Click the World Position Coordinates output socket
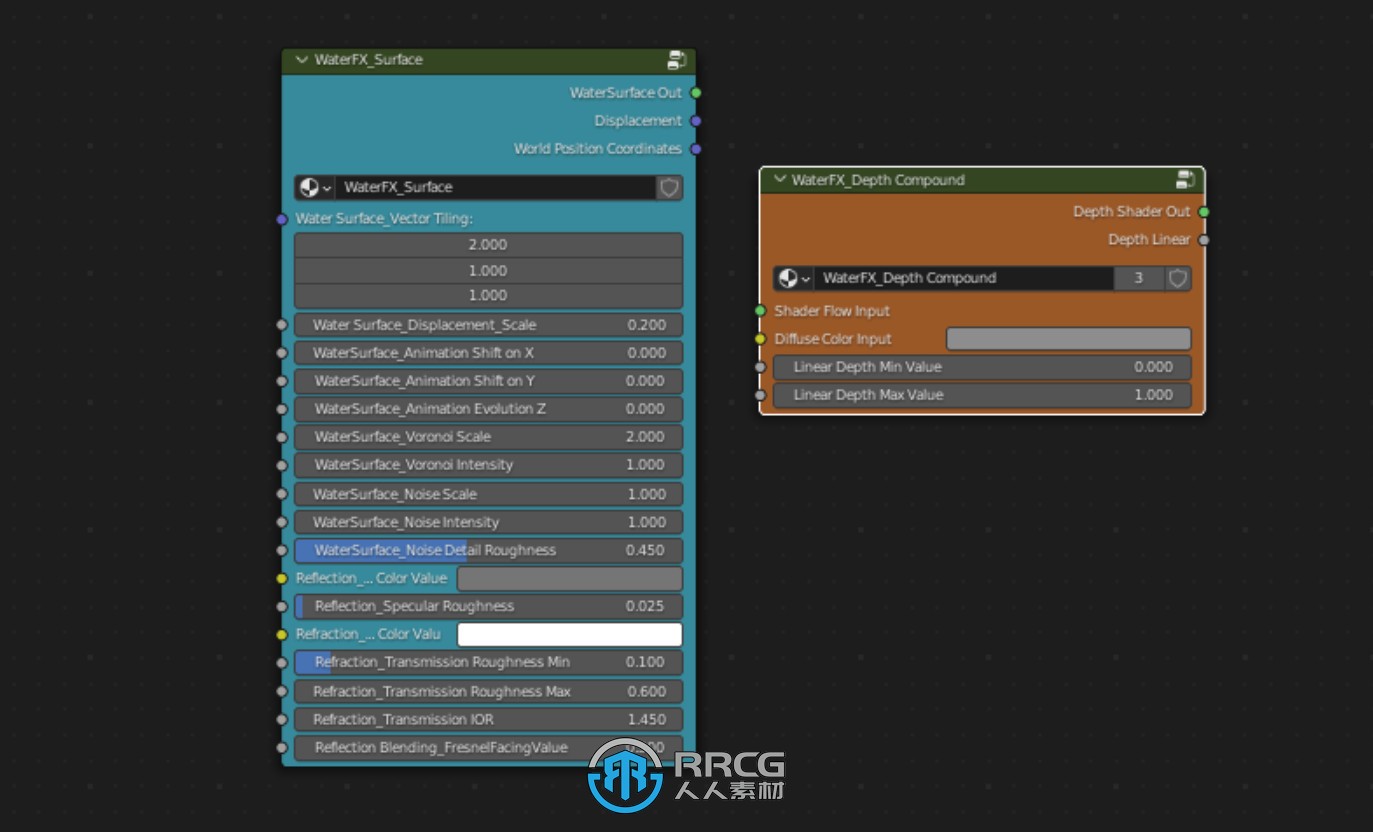This screenshot has height=832, width=1373. (696, 149)
